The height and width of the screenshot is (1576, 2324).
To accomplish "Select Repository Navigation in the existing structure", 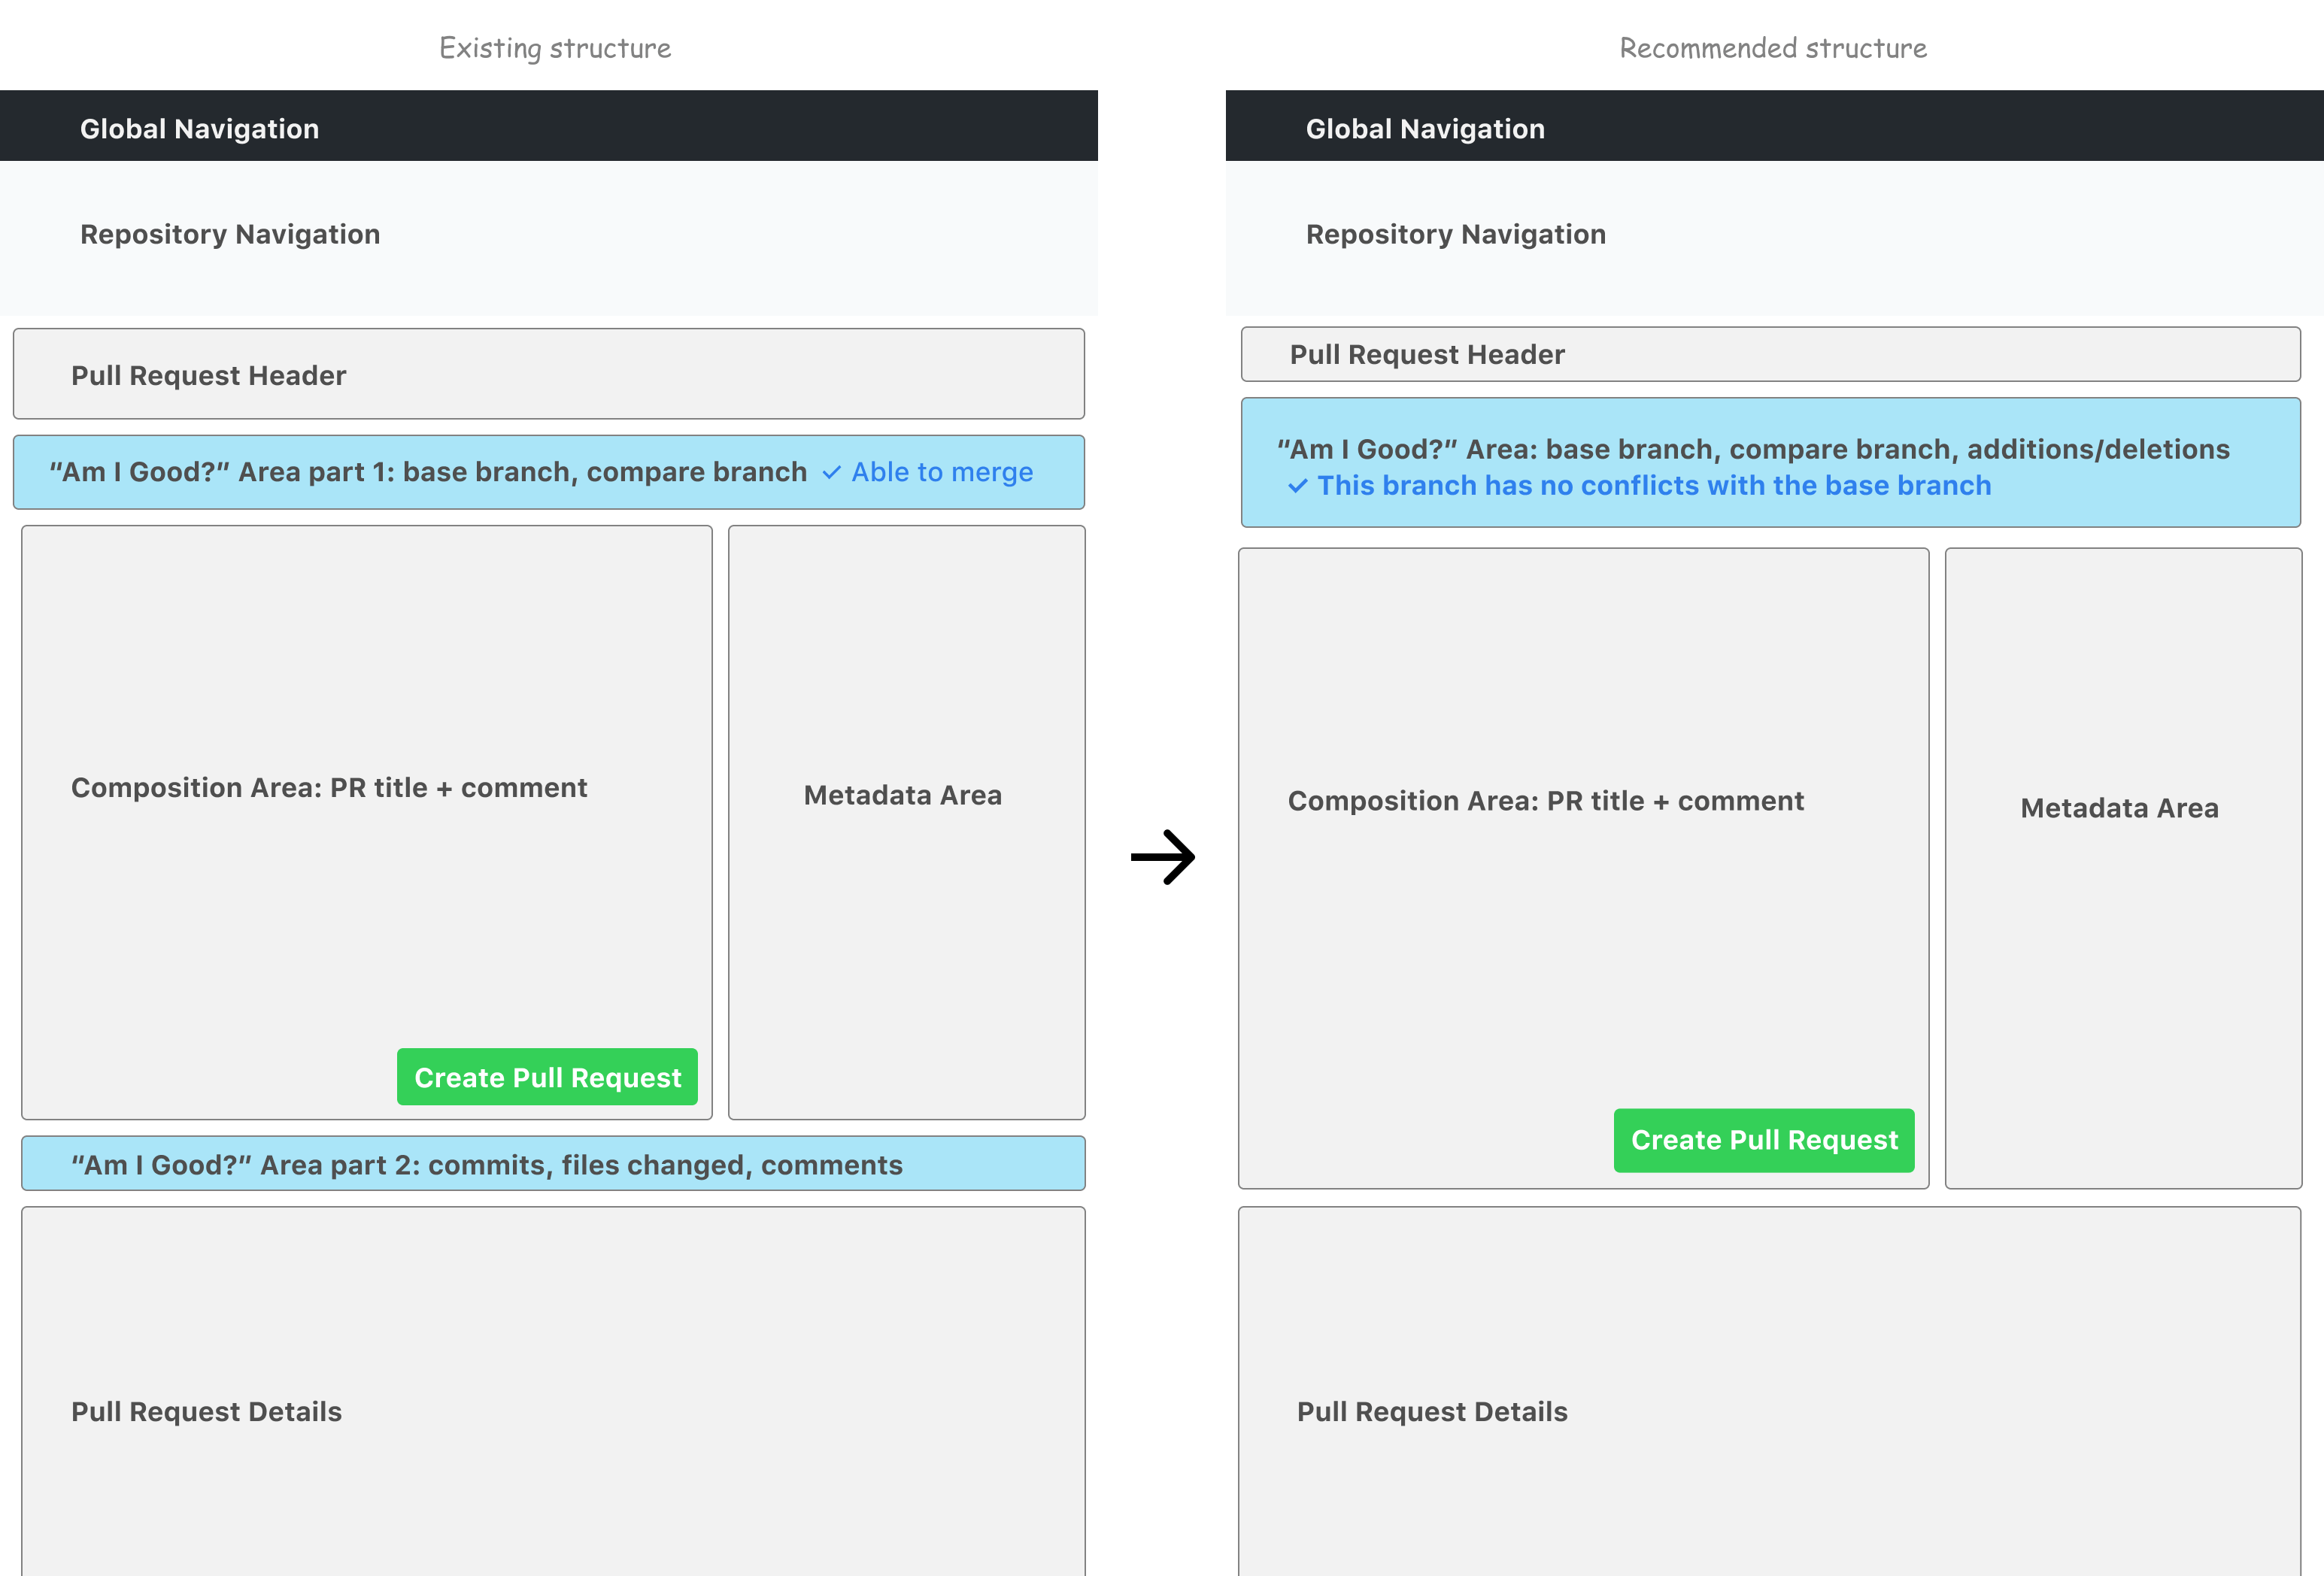I will coord(549,238).
